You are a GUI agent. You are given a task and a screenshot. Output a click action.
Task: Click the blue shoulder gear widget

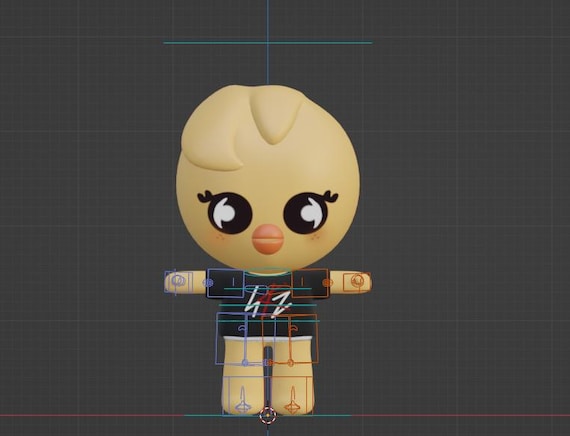pos(208,283)
